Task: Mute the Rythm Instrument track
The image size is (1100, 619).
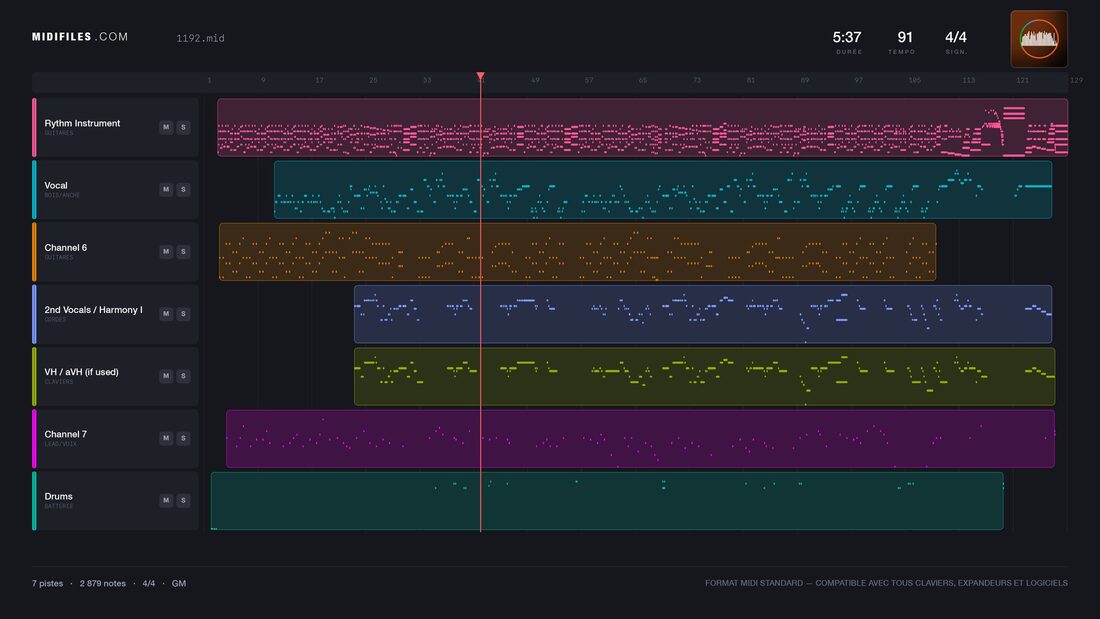Action: 166,127
